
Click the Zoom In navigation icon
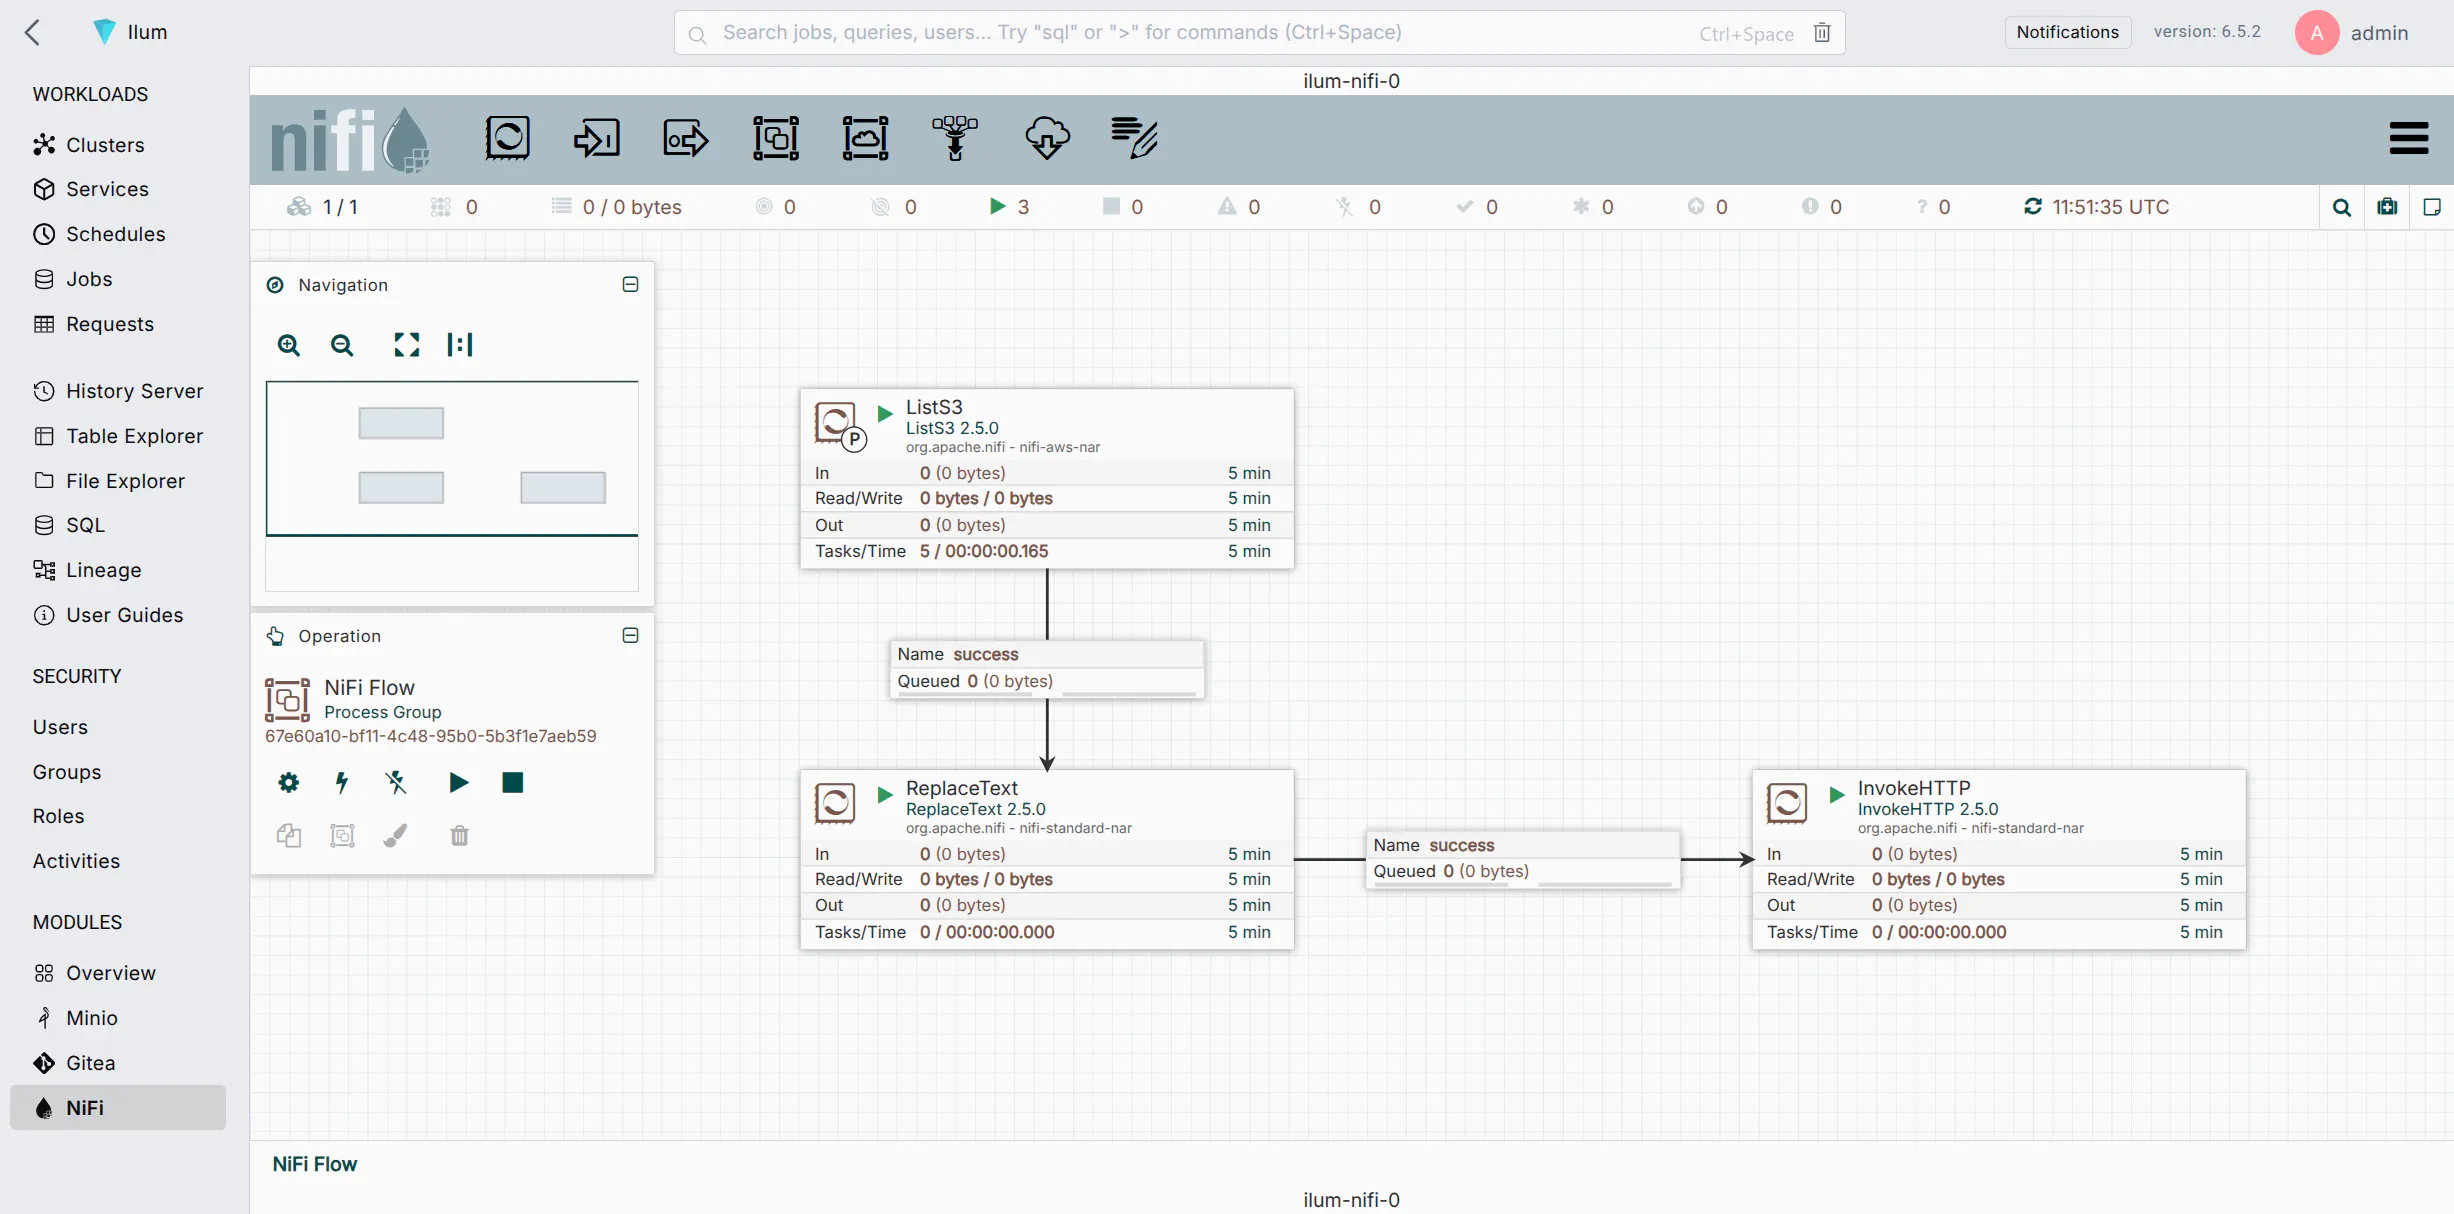(x=289, y=346)
